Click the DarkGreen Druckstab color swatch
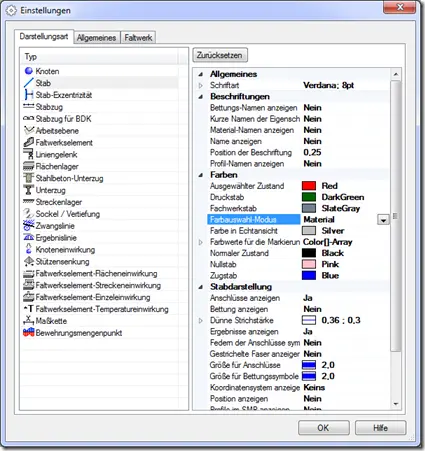Viewport: 425px width, 451px height. pos(309,197)
